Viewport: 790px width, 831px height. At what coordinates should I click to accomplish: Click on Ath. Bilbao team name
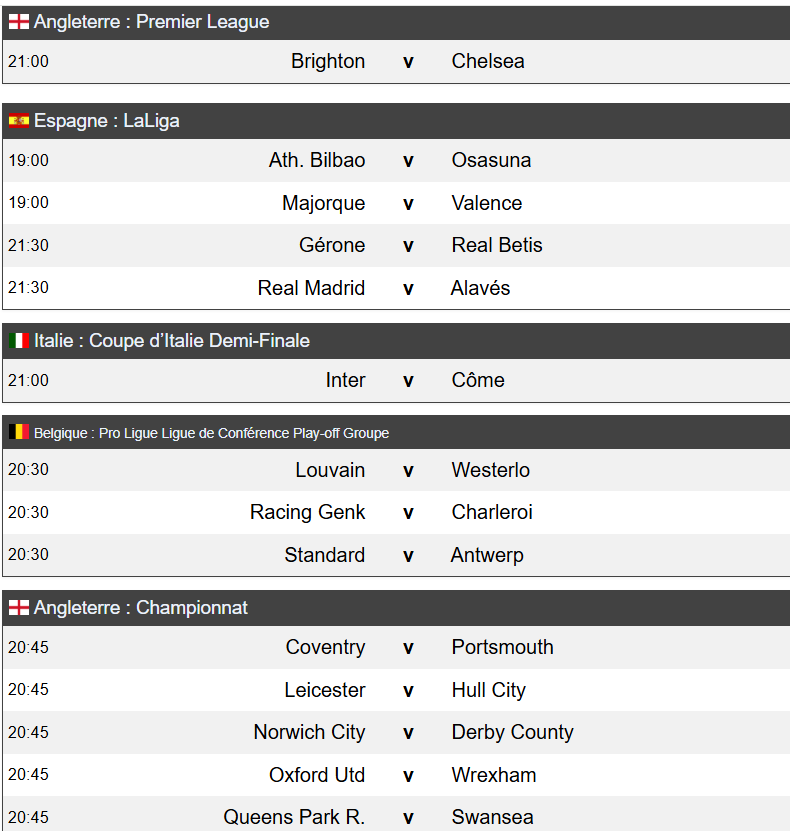pos(317,160)
